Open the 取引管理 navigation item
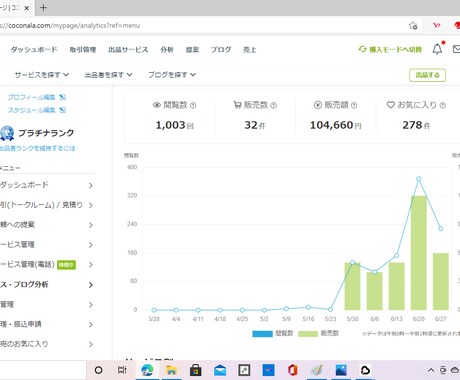Screen dimensions: 460x380 pos(83,50)
